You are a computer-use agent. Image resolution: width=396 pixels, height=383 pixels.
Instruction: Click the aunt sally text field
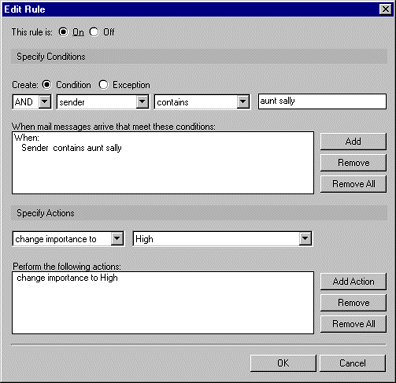(x=322, y=101)
